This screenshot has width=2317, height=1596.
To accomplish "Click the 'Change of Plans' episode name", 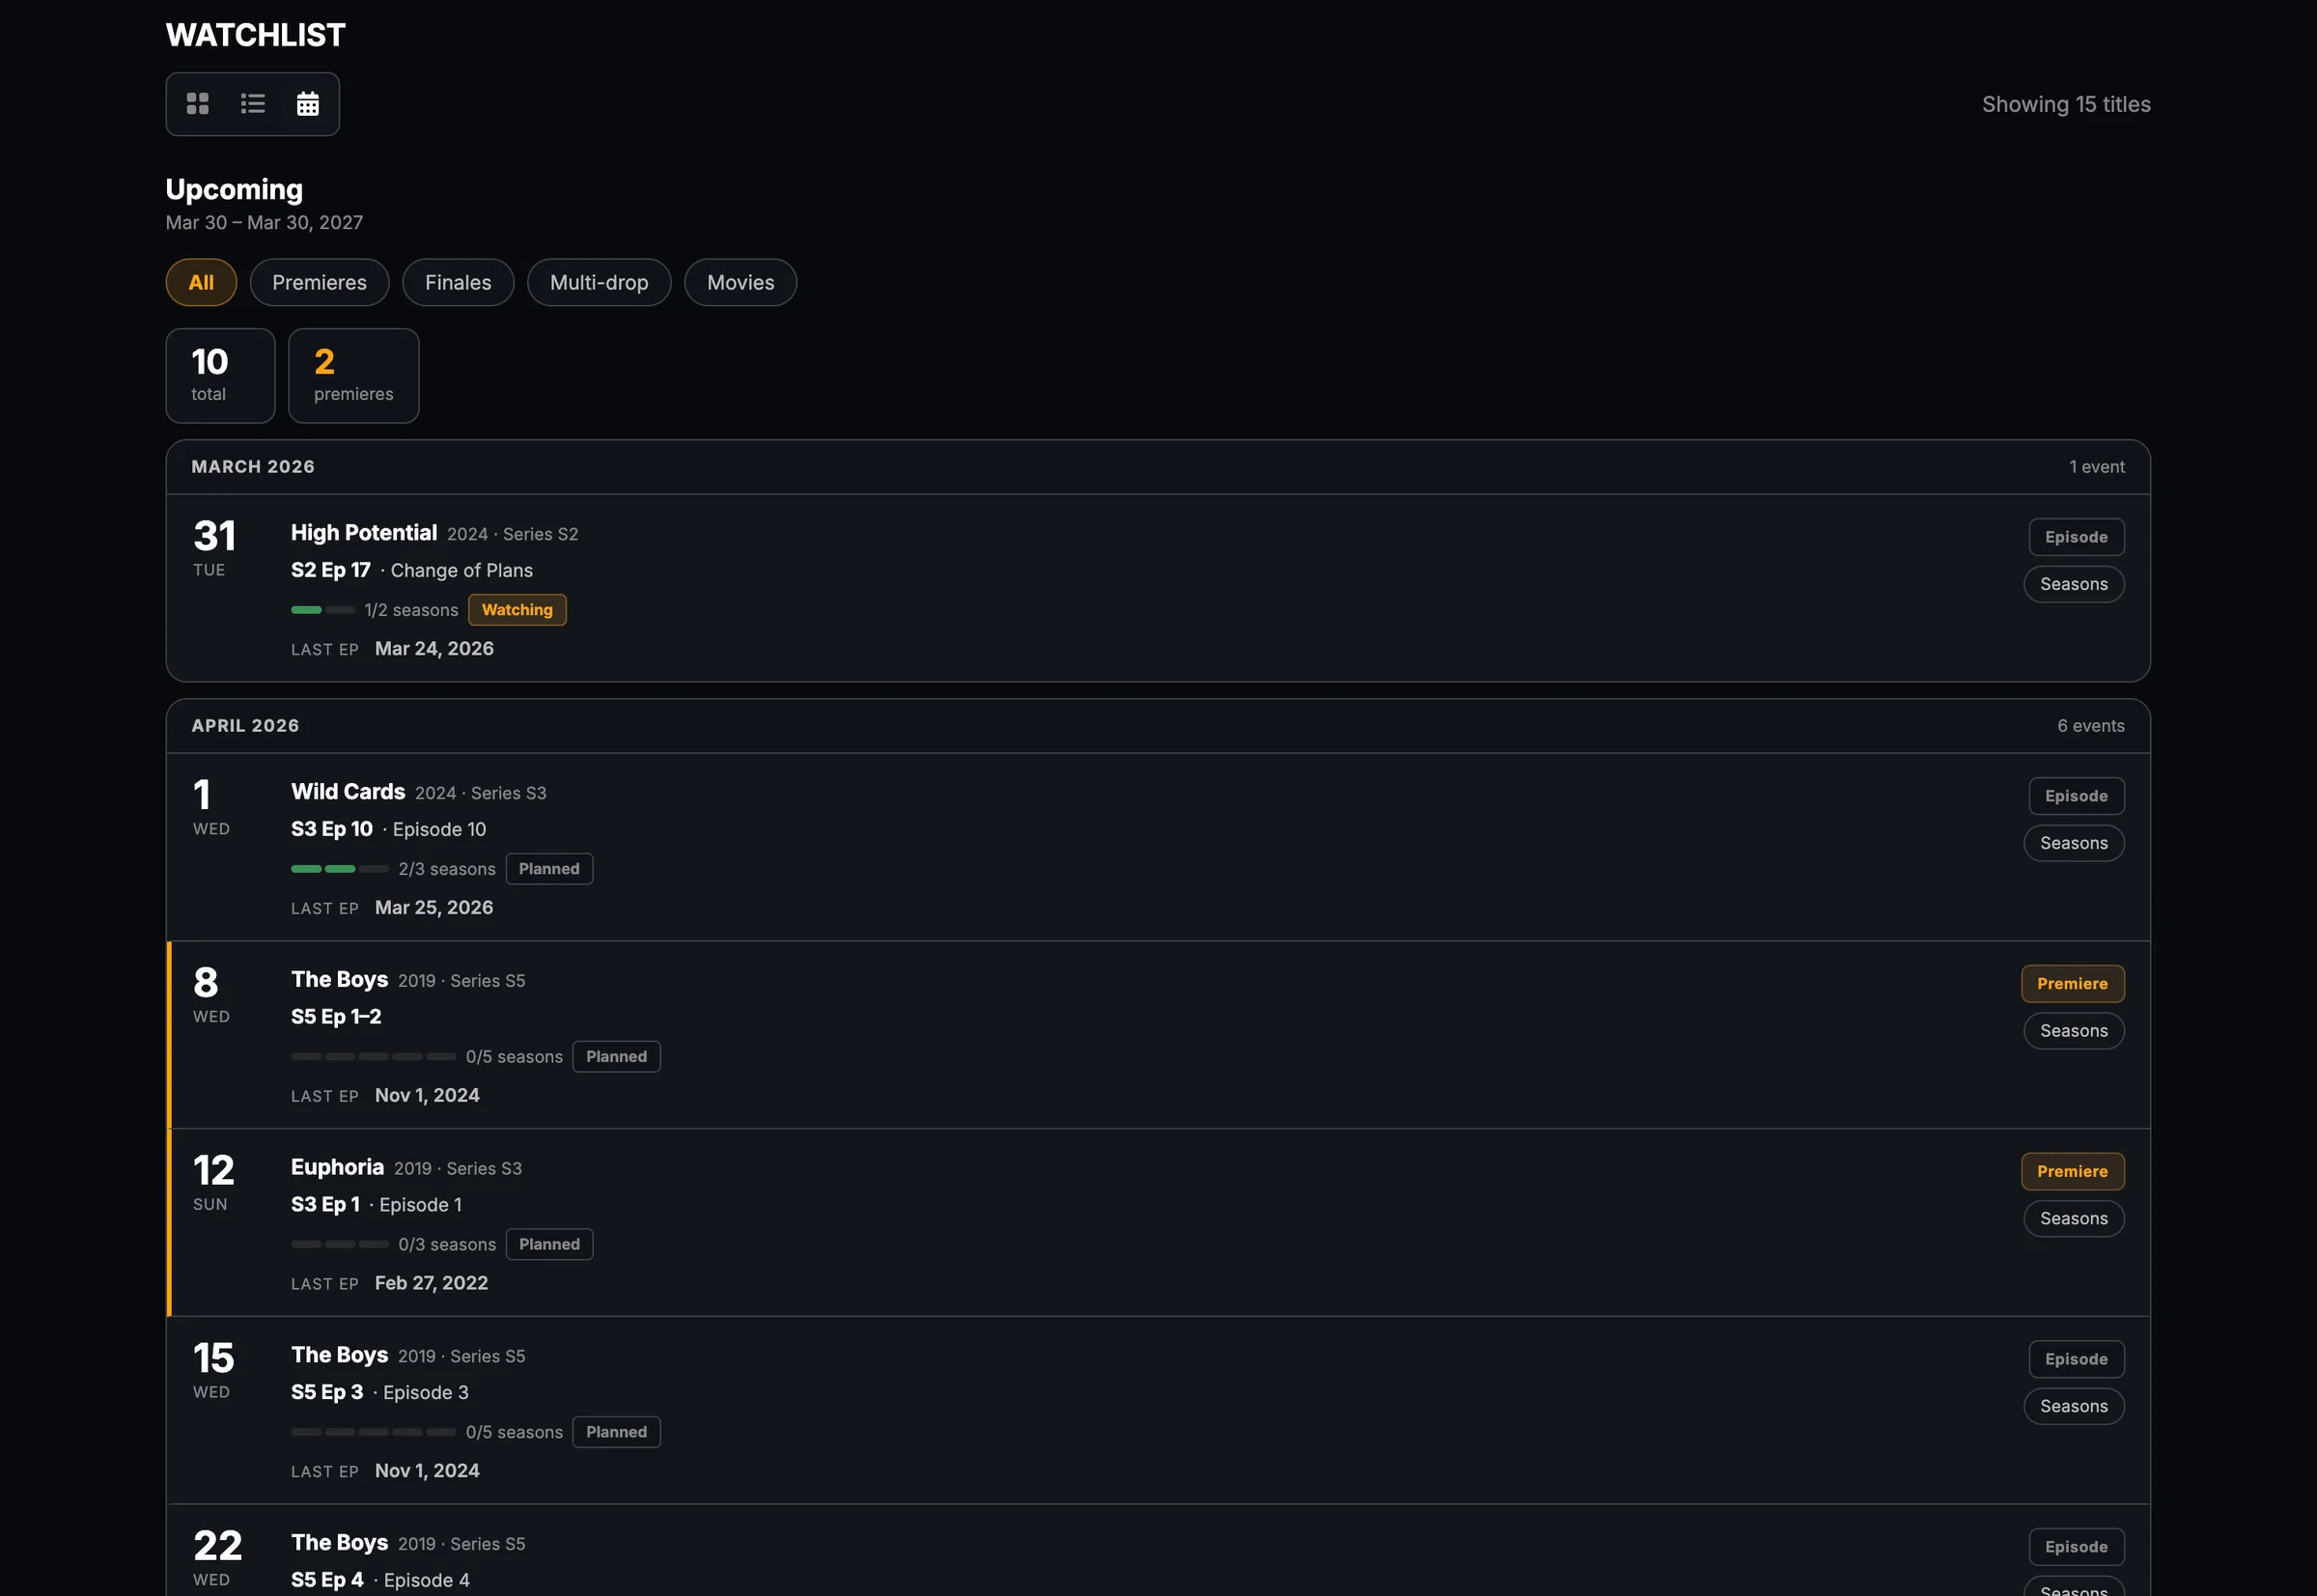I will coord(462,571).
